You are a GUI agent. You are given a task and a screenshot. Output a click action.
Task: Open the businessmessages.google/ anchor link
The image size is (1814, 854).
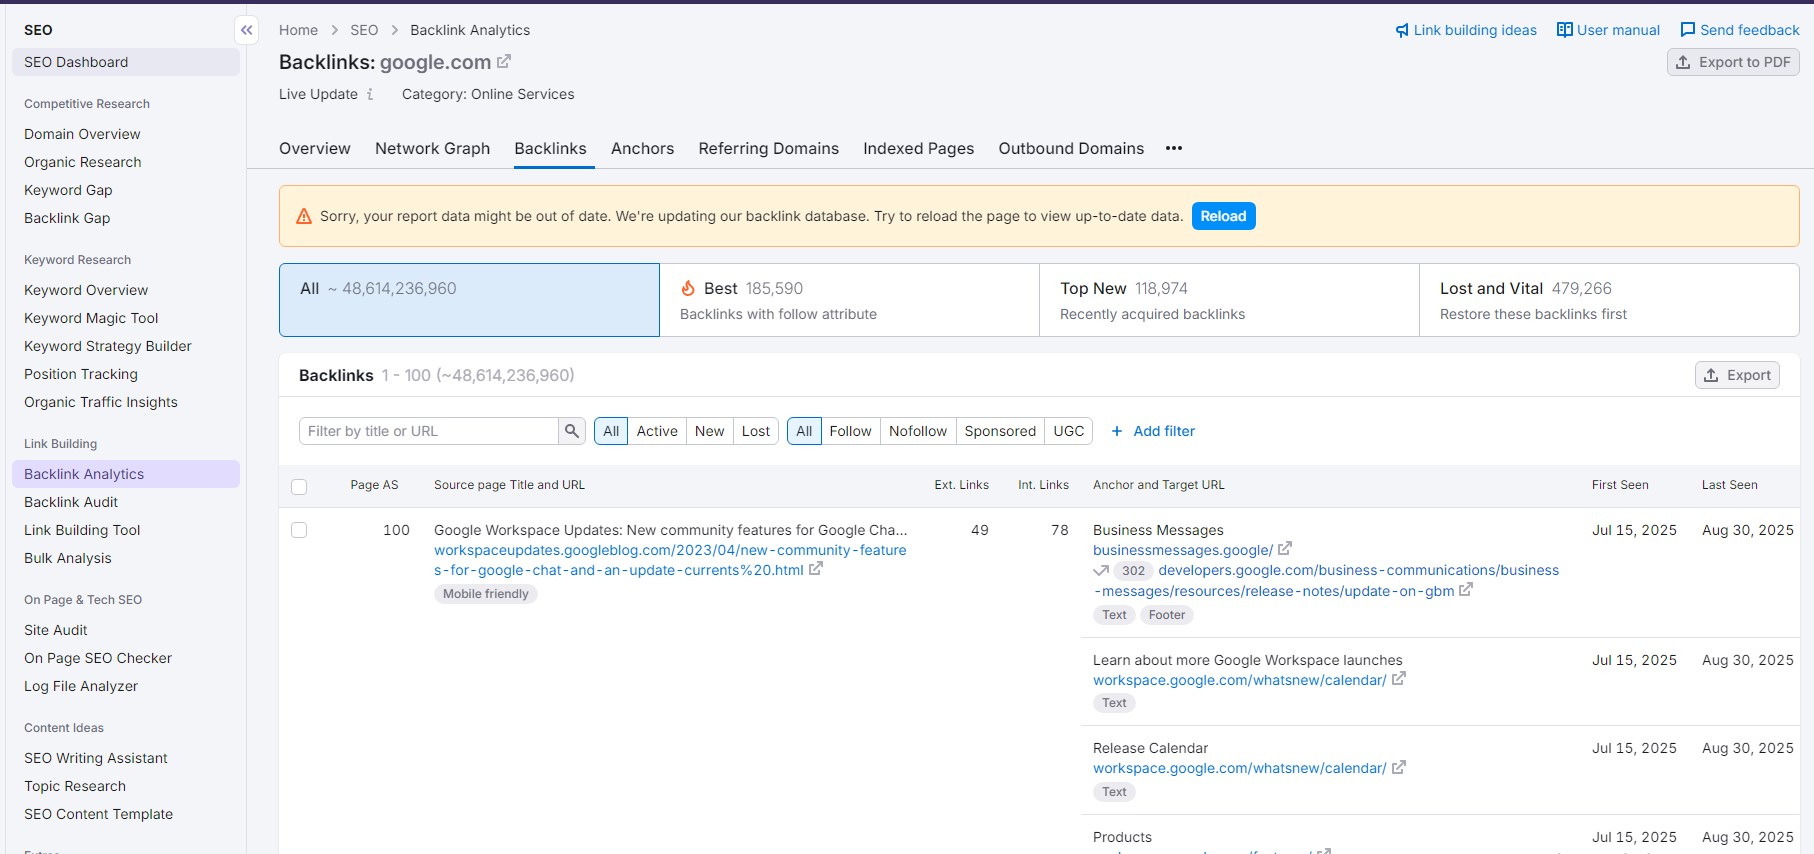click(1183, 550)
